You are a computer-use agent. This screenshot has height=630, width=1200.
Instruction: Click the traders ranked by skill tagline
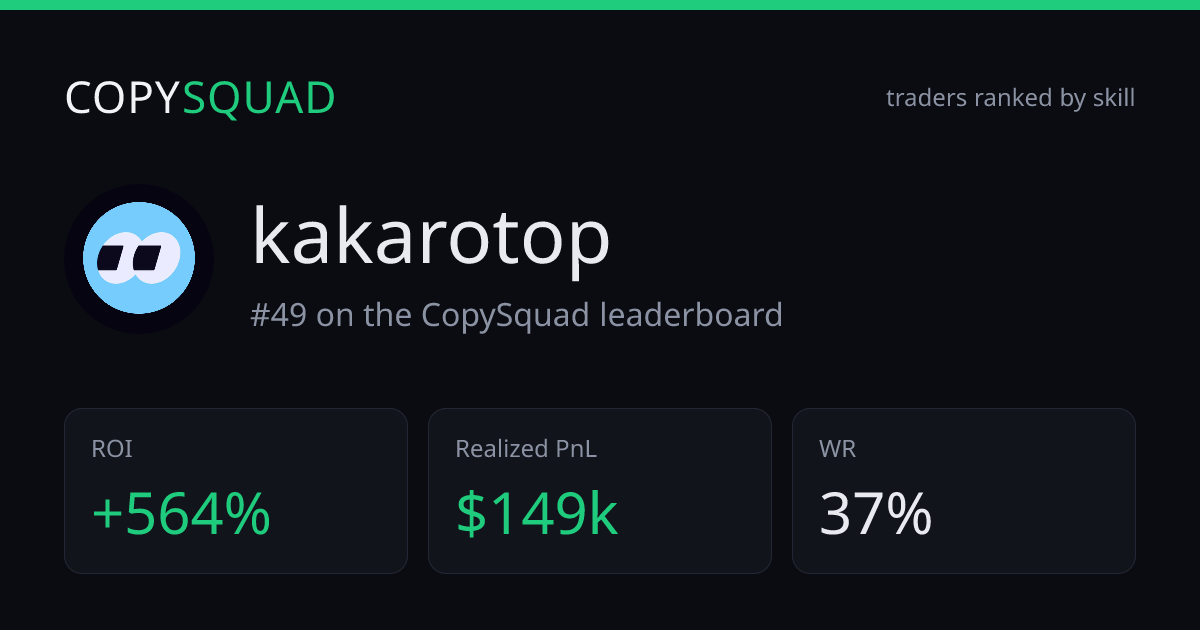pyautogui.click(x=1010, y=98)
